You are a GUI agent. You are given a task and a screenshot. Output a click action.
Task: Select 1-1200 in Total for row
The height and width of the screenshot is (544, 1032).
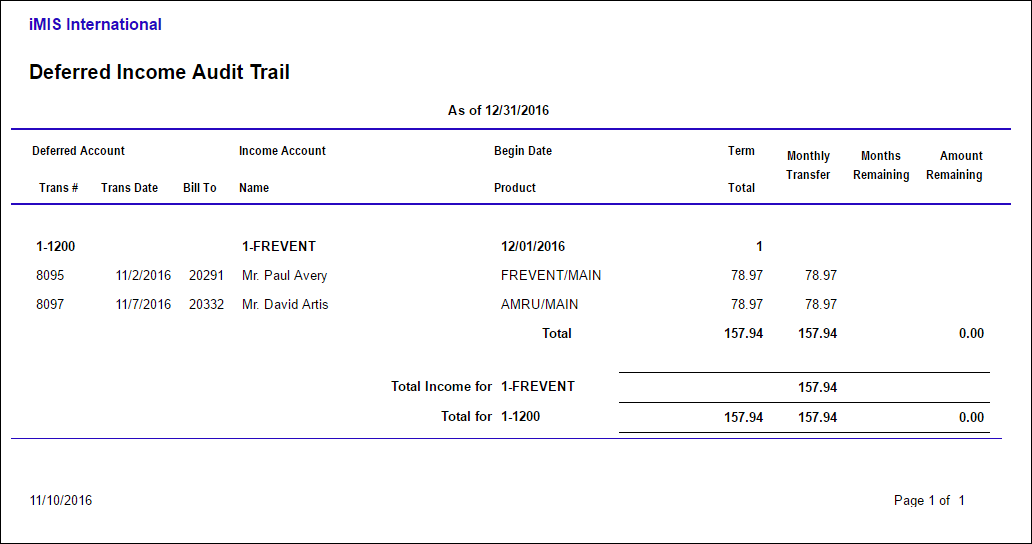pos(520,416)
